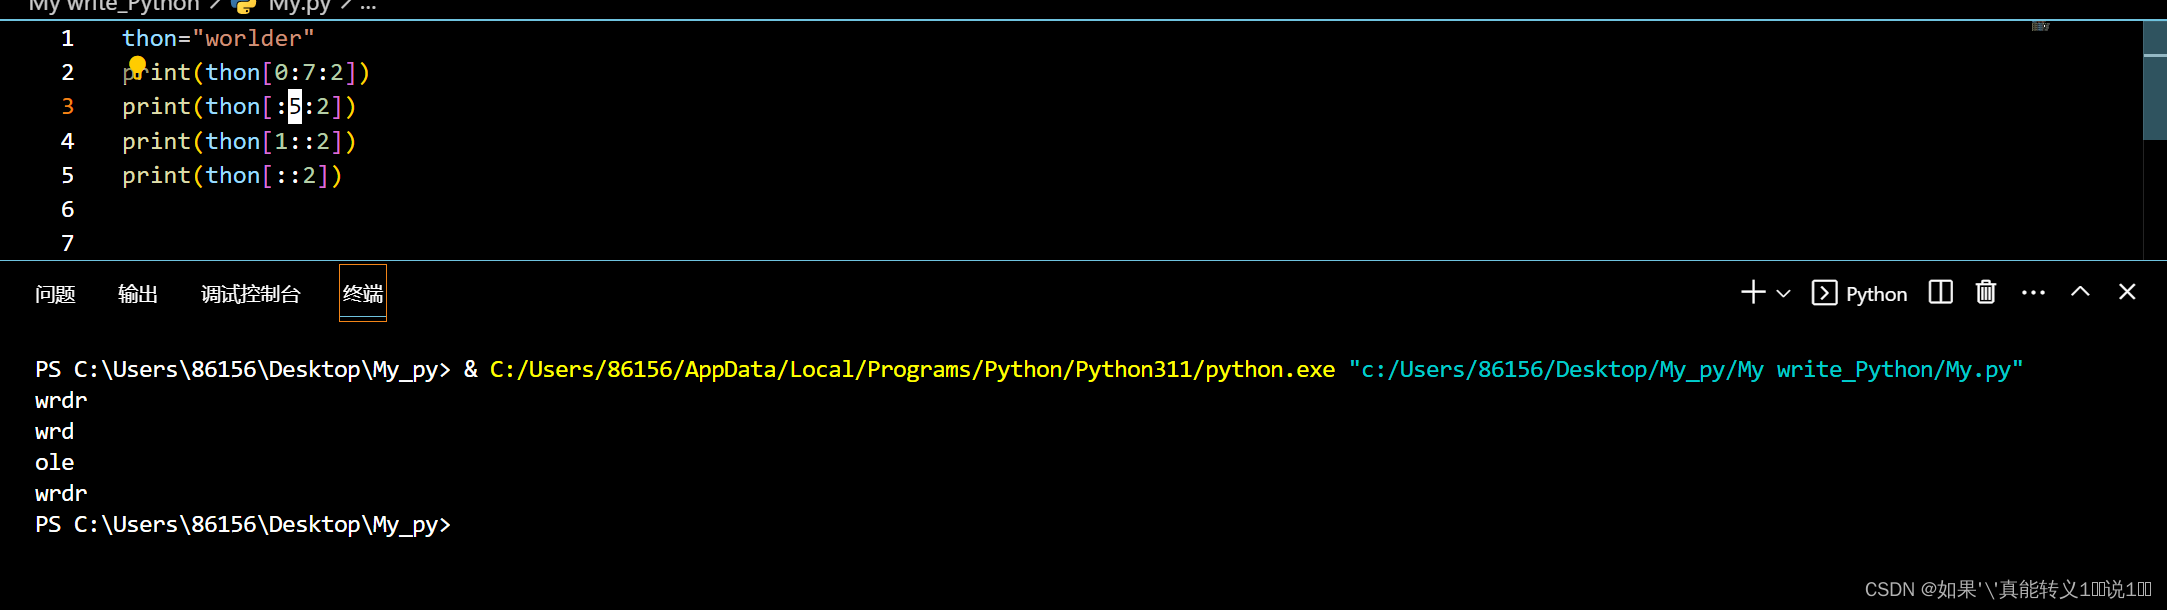This screenshot has height=610, width=2167.
Task: Select the Python terminal shell icon
Action: pos(1824,293)
